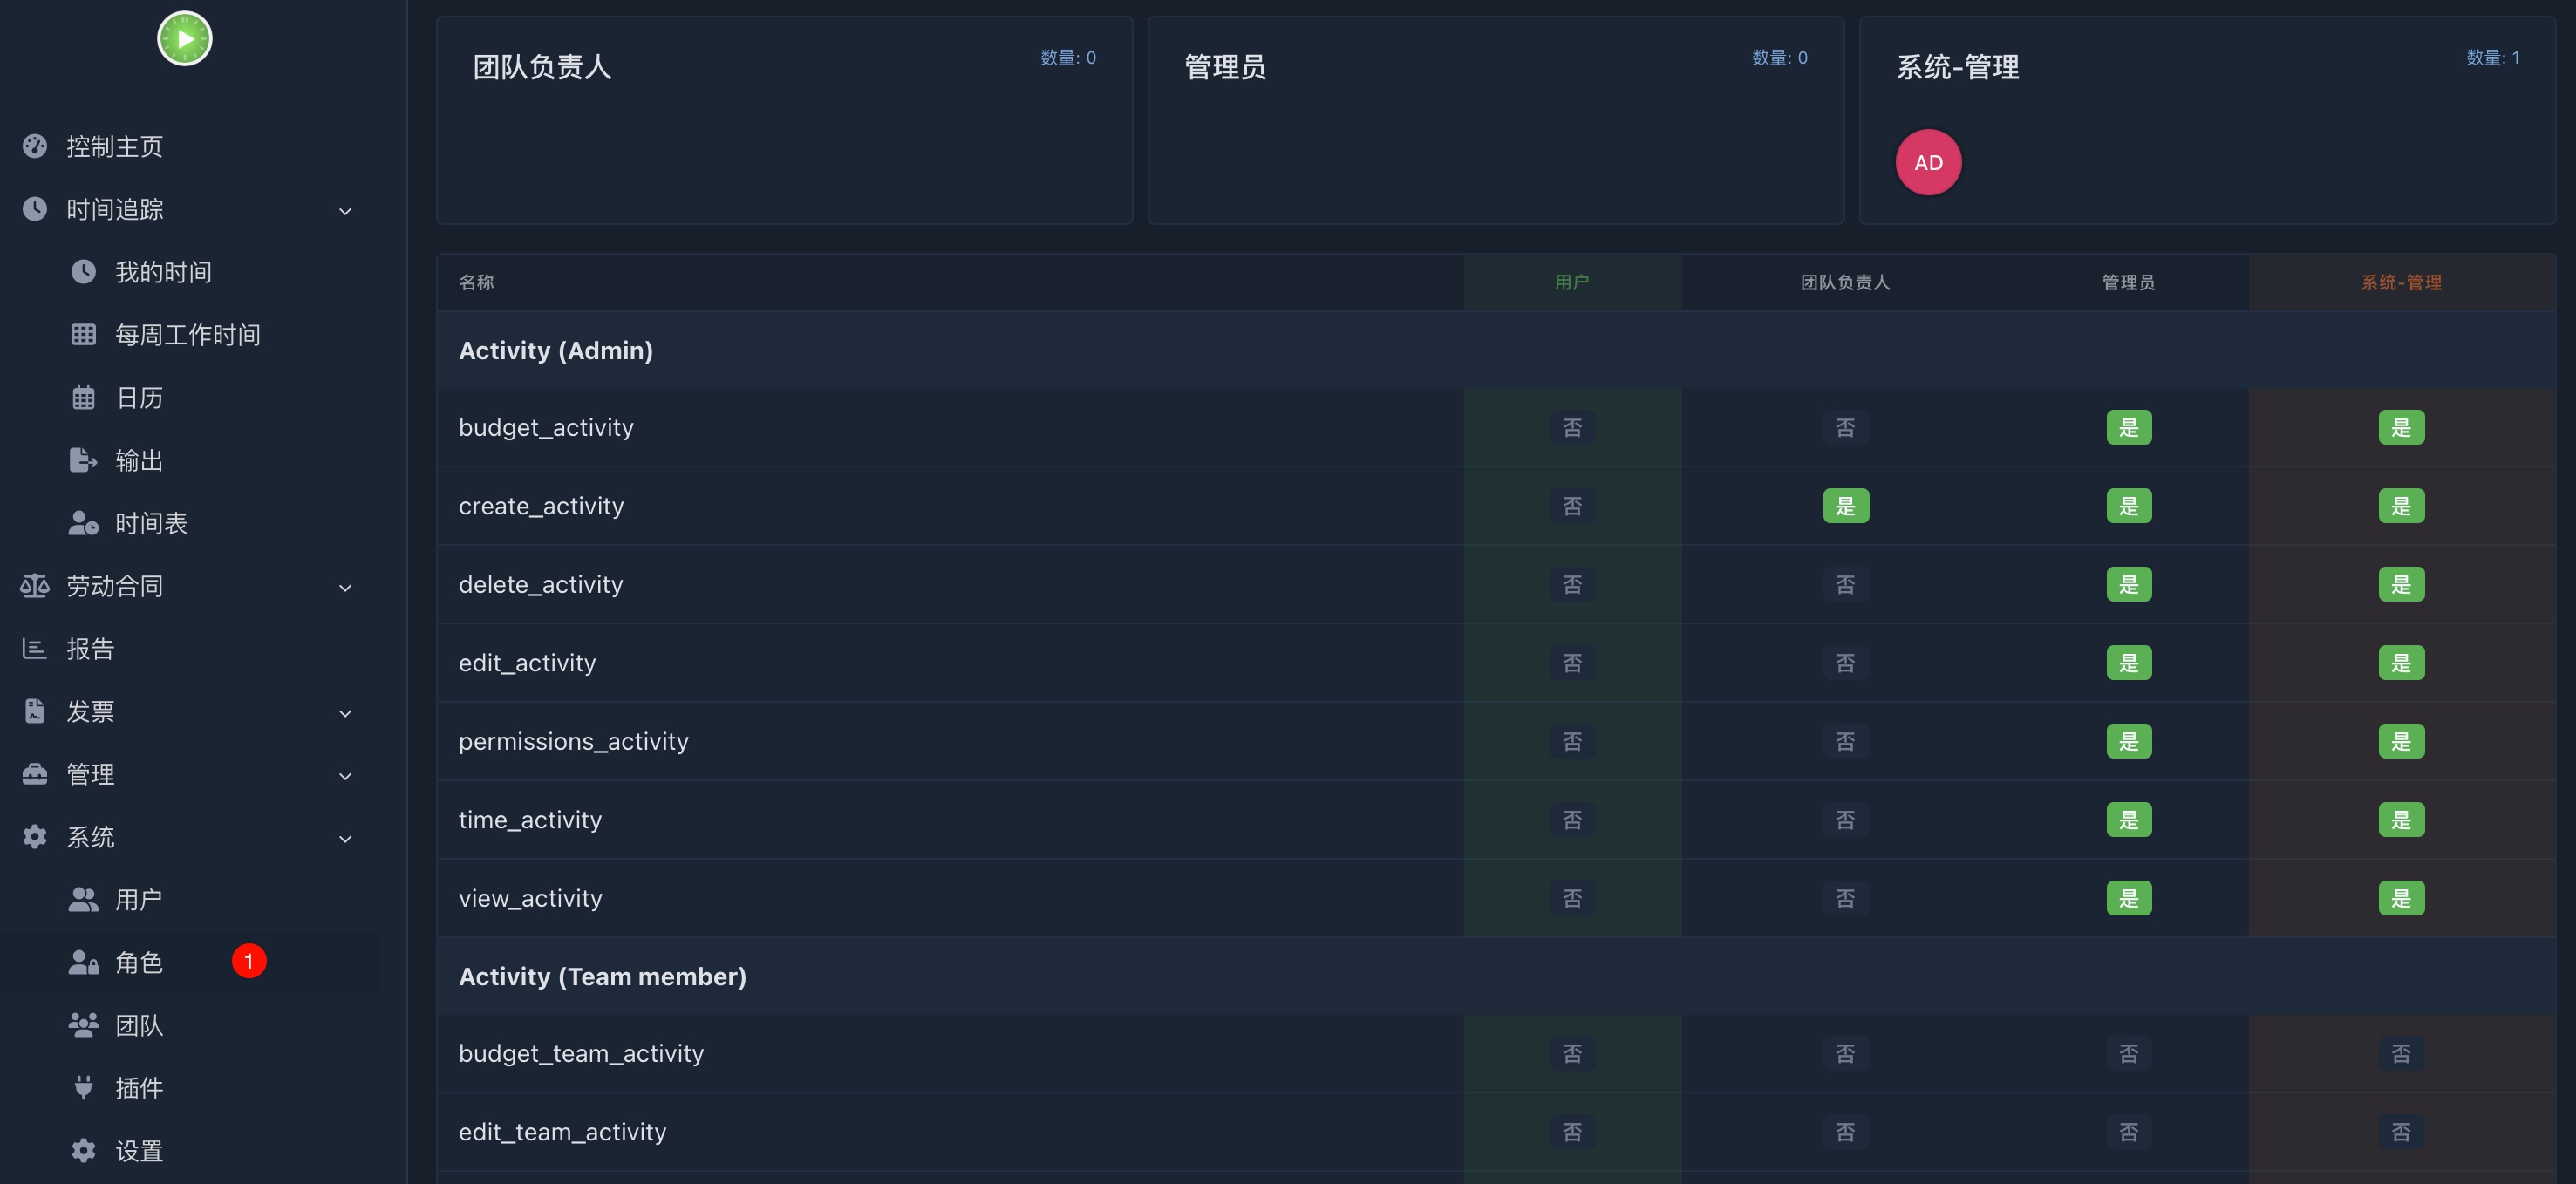Expand the 发票 submenu chevron
The image size is (2576, 1184).
coord(345,713)
